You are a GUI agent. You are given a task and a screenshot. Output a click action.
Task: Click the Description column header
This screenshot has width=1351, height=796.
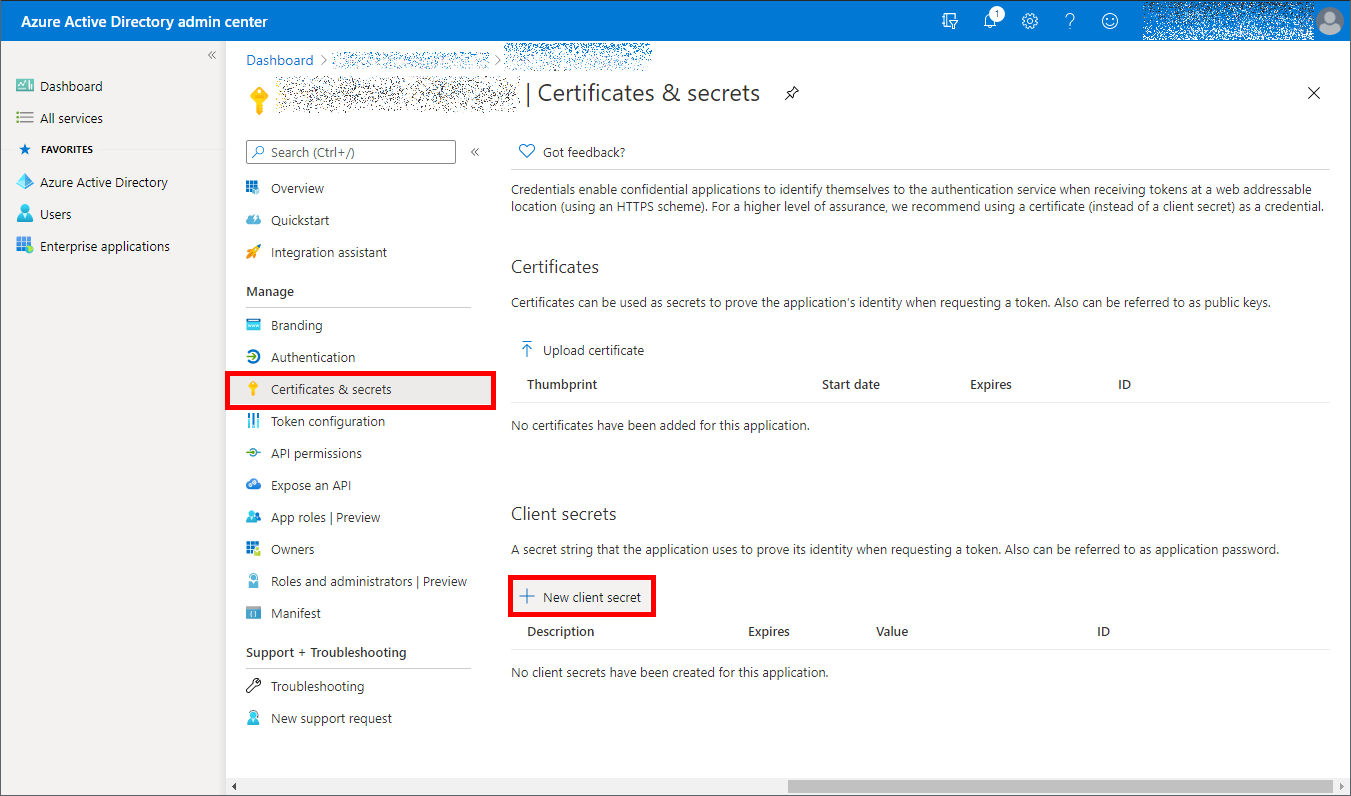click(561, 631)
